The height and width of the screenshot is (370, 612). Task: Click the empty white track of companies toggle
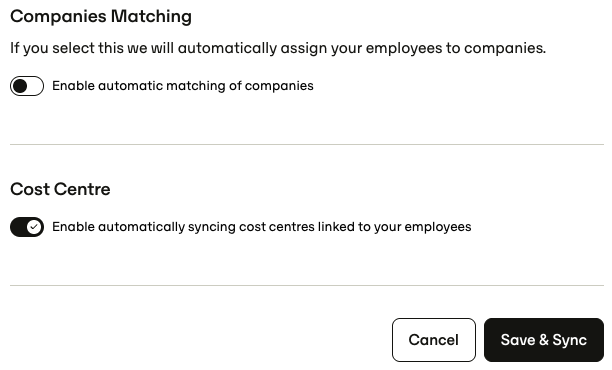click(35, 86)
